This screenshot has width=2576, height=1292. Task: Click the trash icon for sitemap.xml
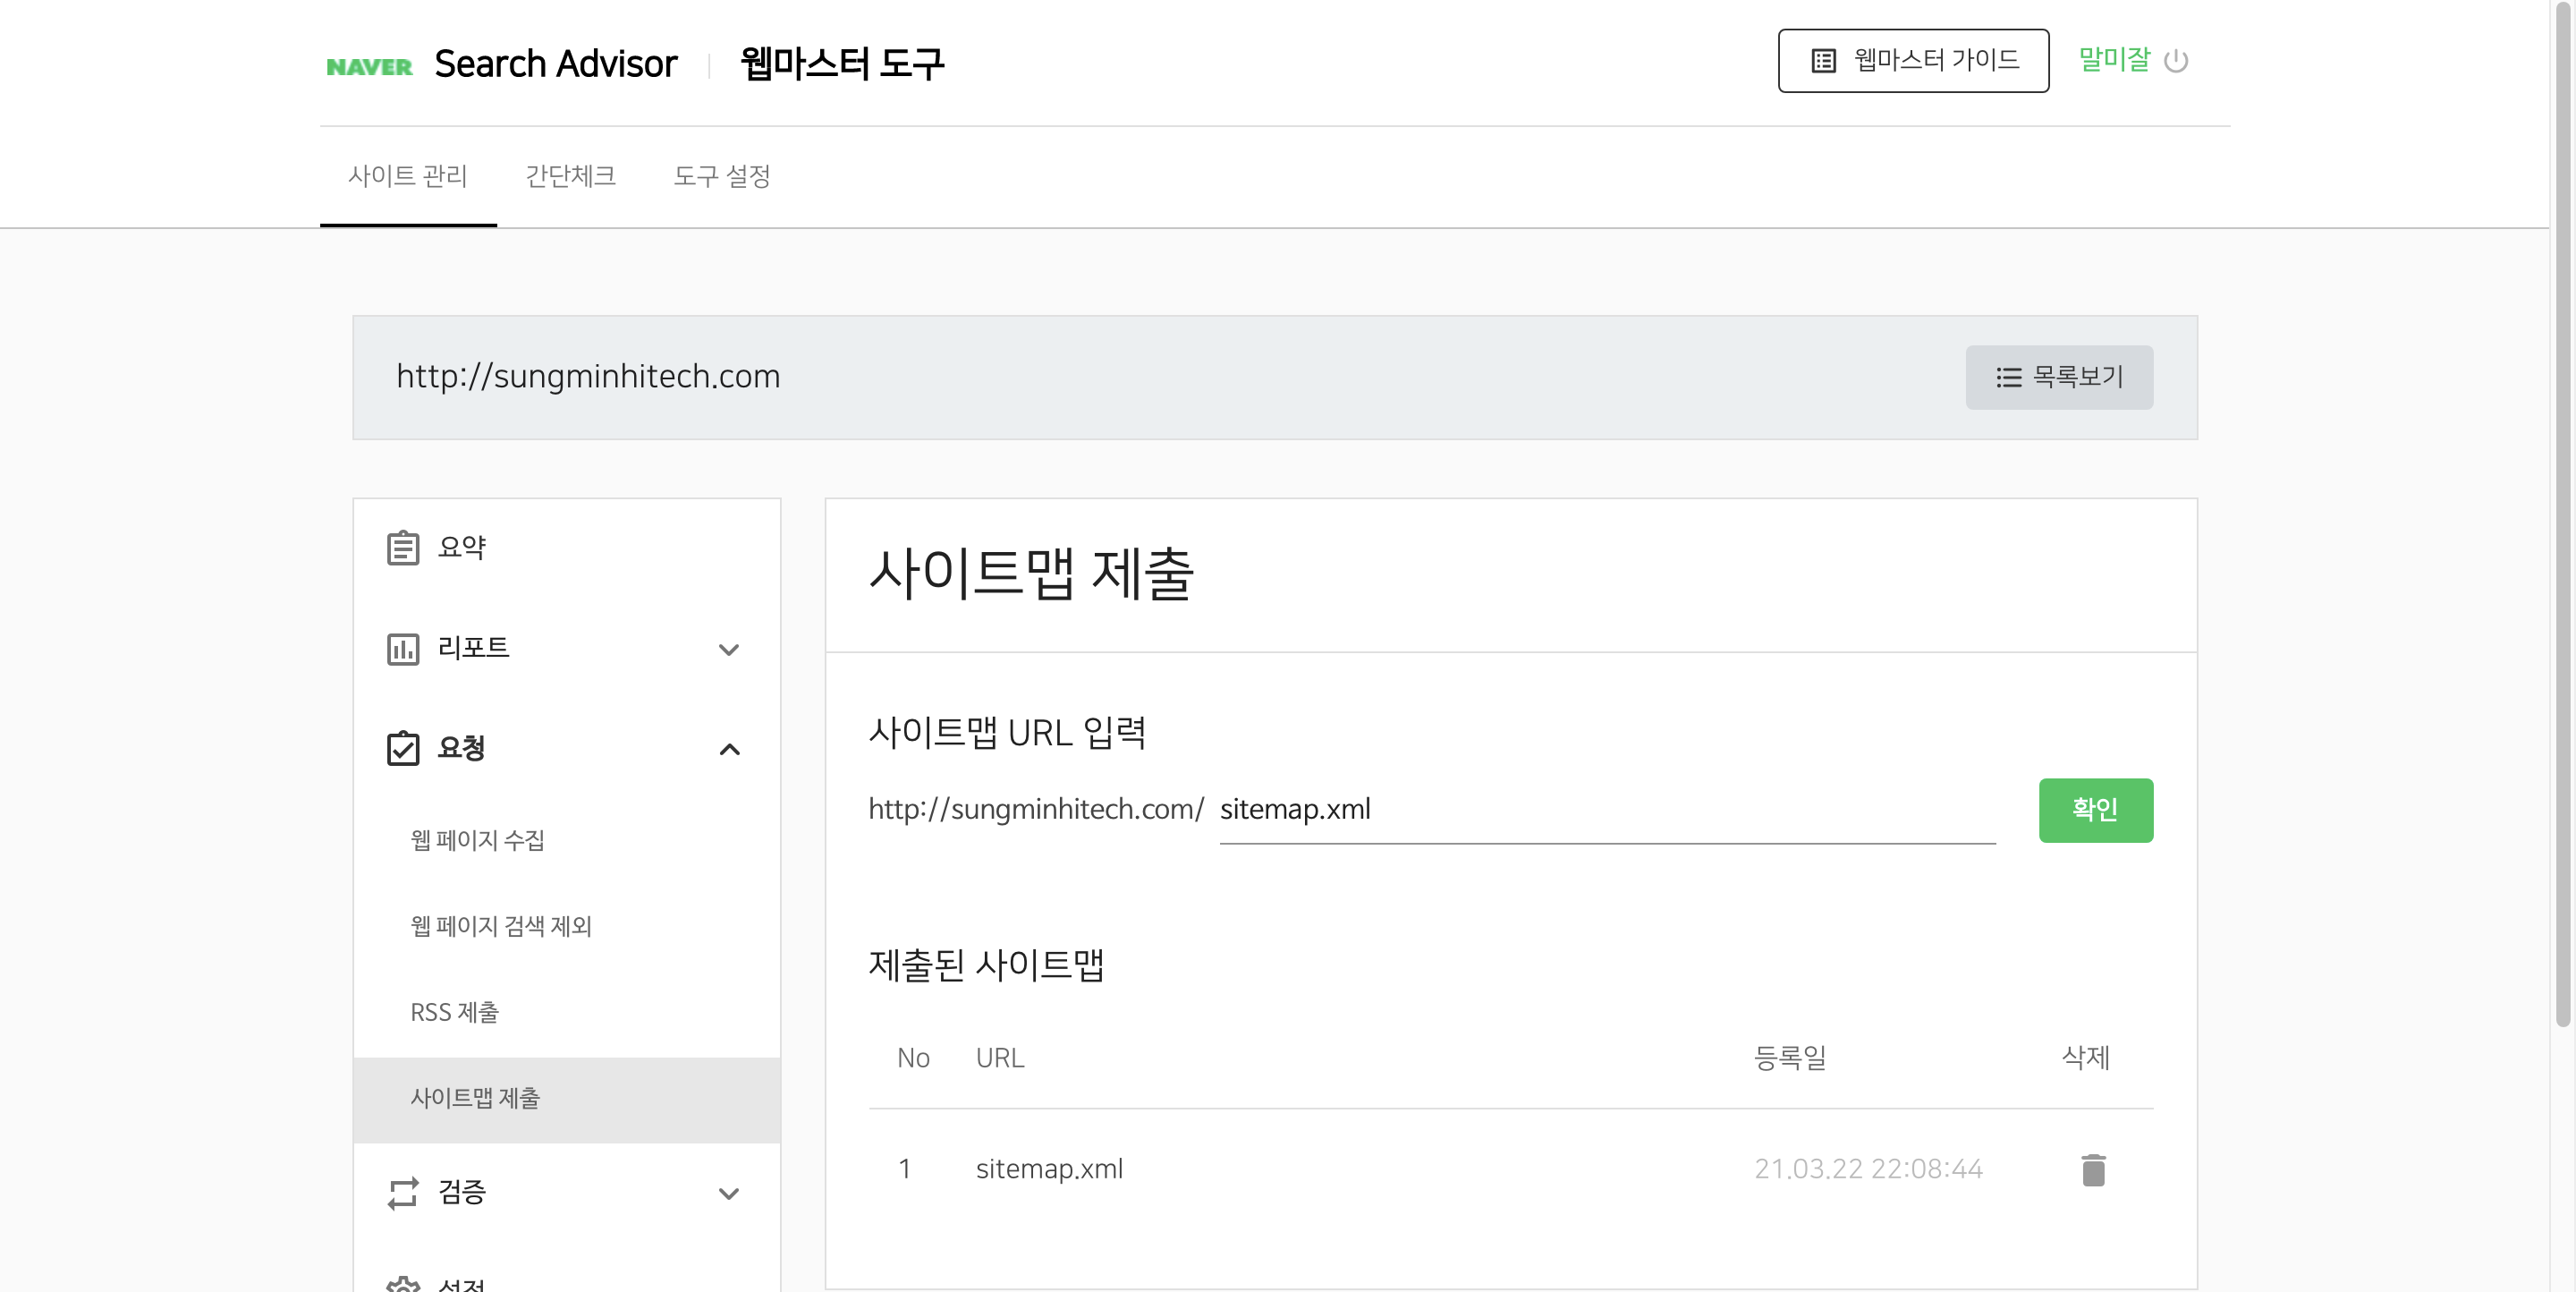(2092, 1169)
